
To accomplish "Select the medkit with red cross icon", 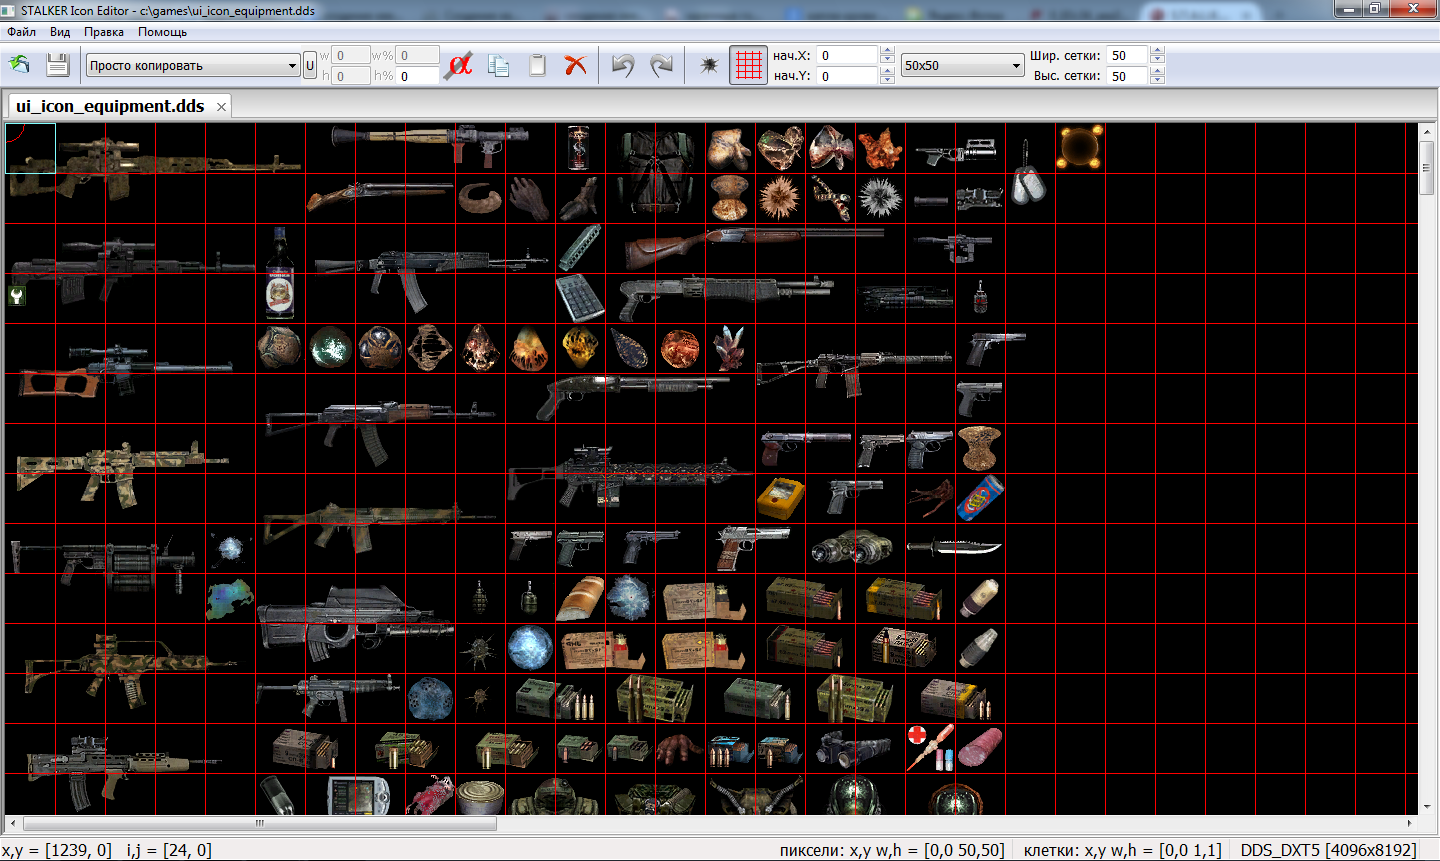I will click(930, 748).
